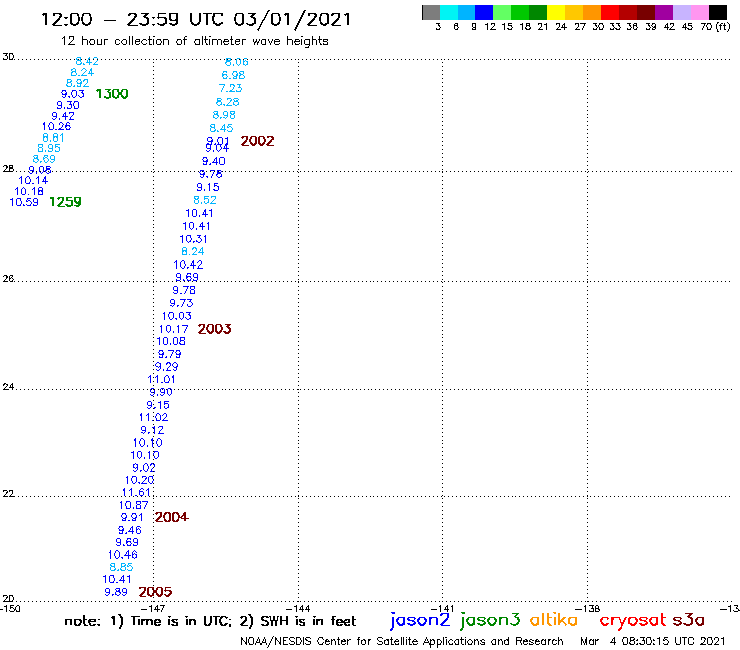
Task: Click the 'Mar 4 08:30:15 UTC 2021' timestamp
Action: coord(653,642)
